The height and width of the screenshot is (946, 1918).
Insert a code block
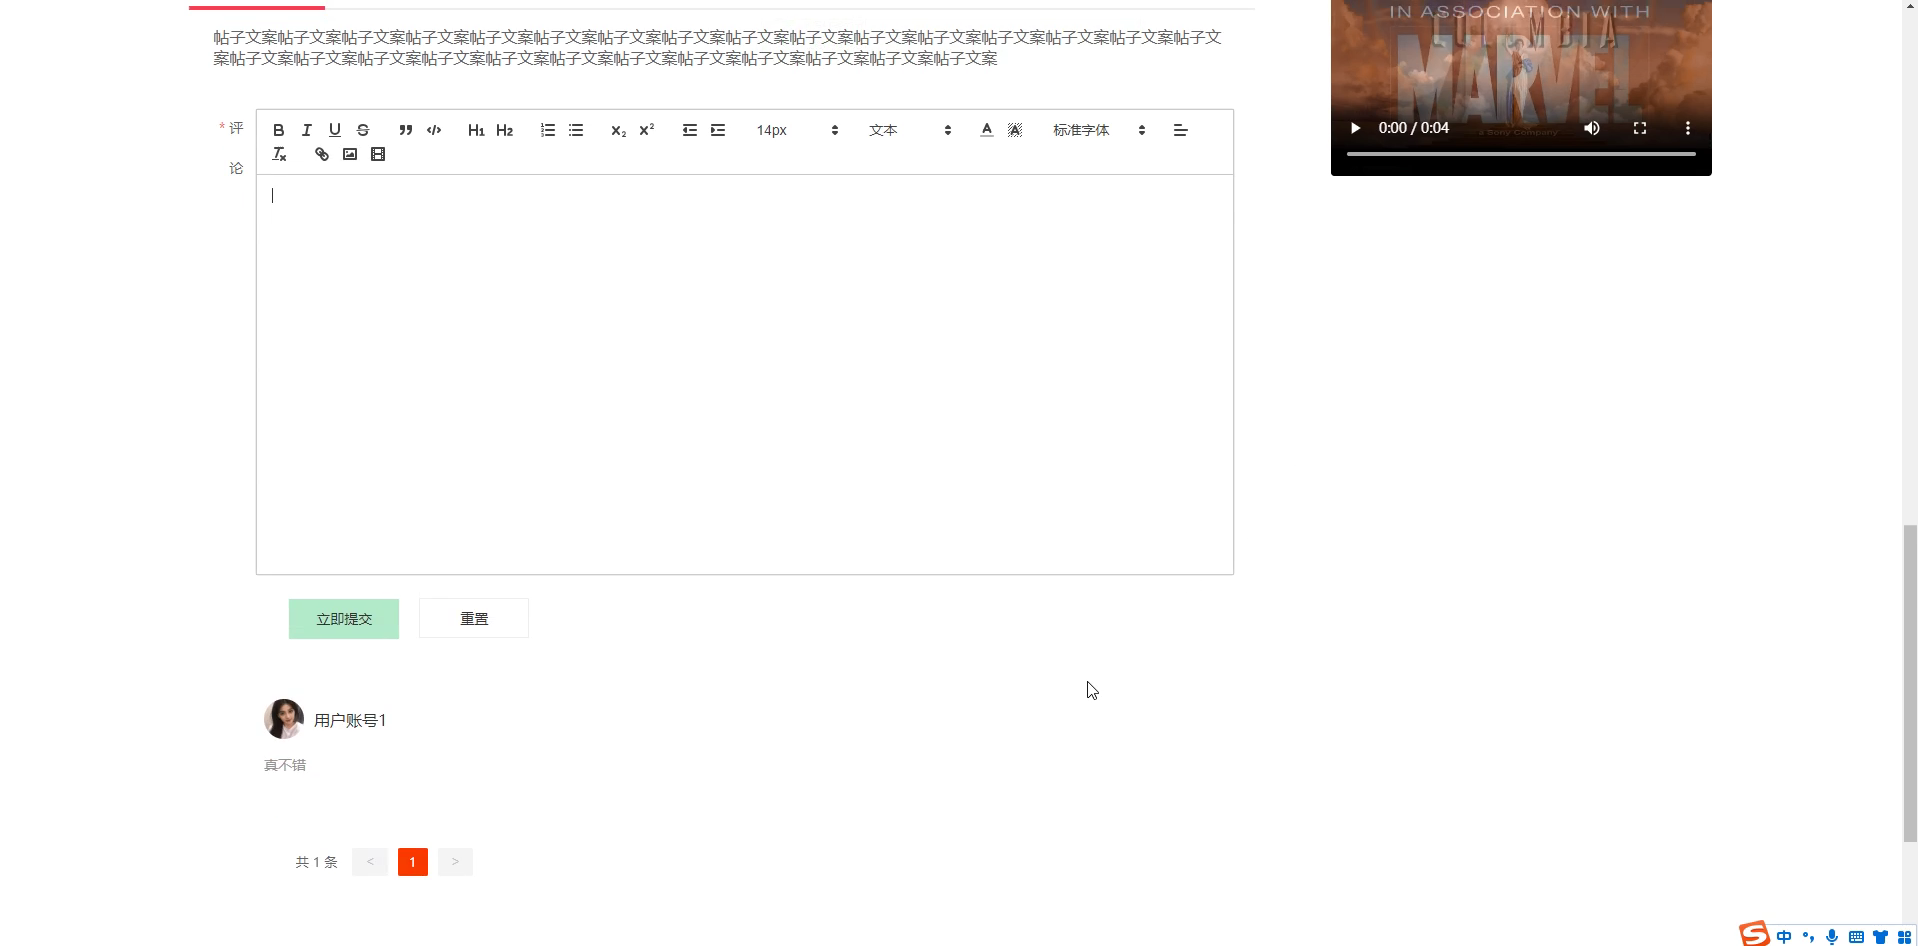pos(433,130)
